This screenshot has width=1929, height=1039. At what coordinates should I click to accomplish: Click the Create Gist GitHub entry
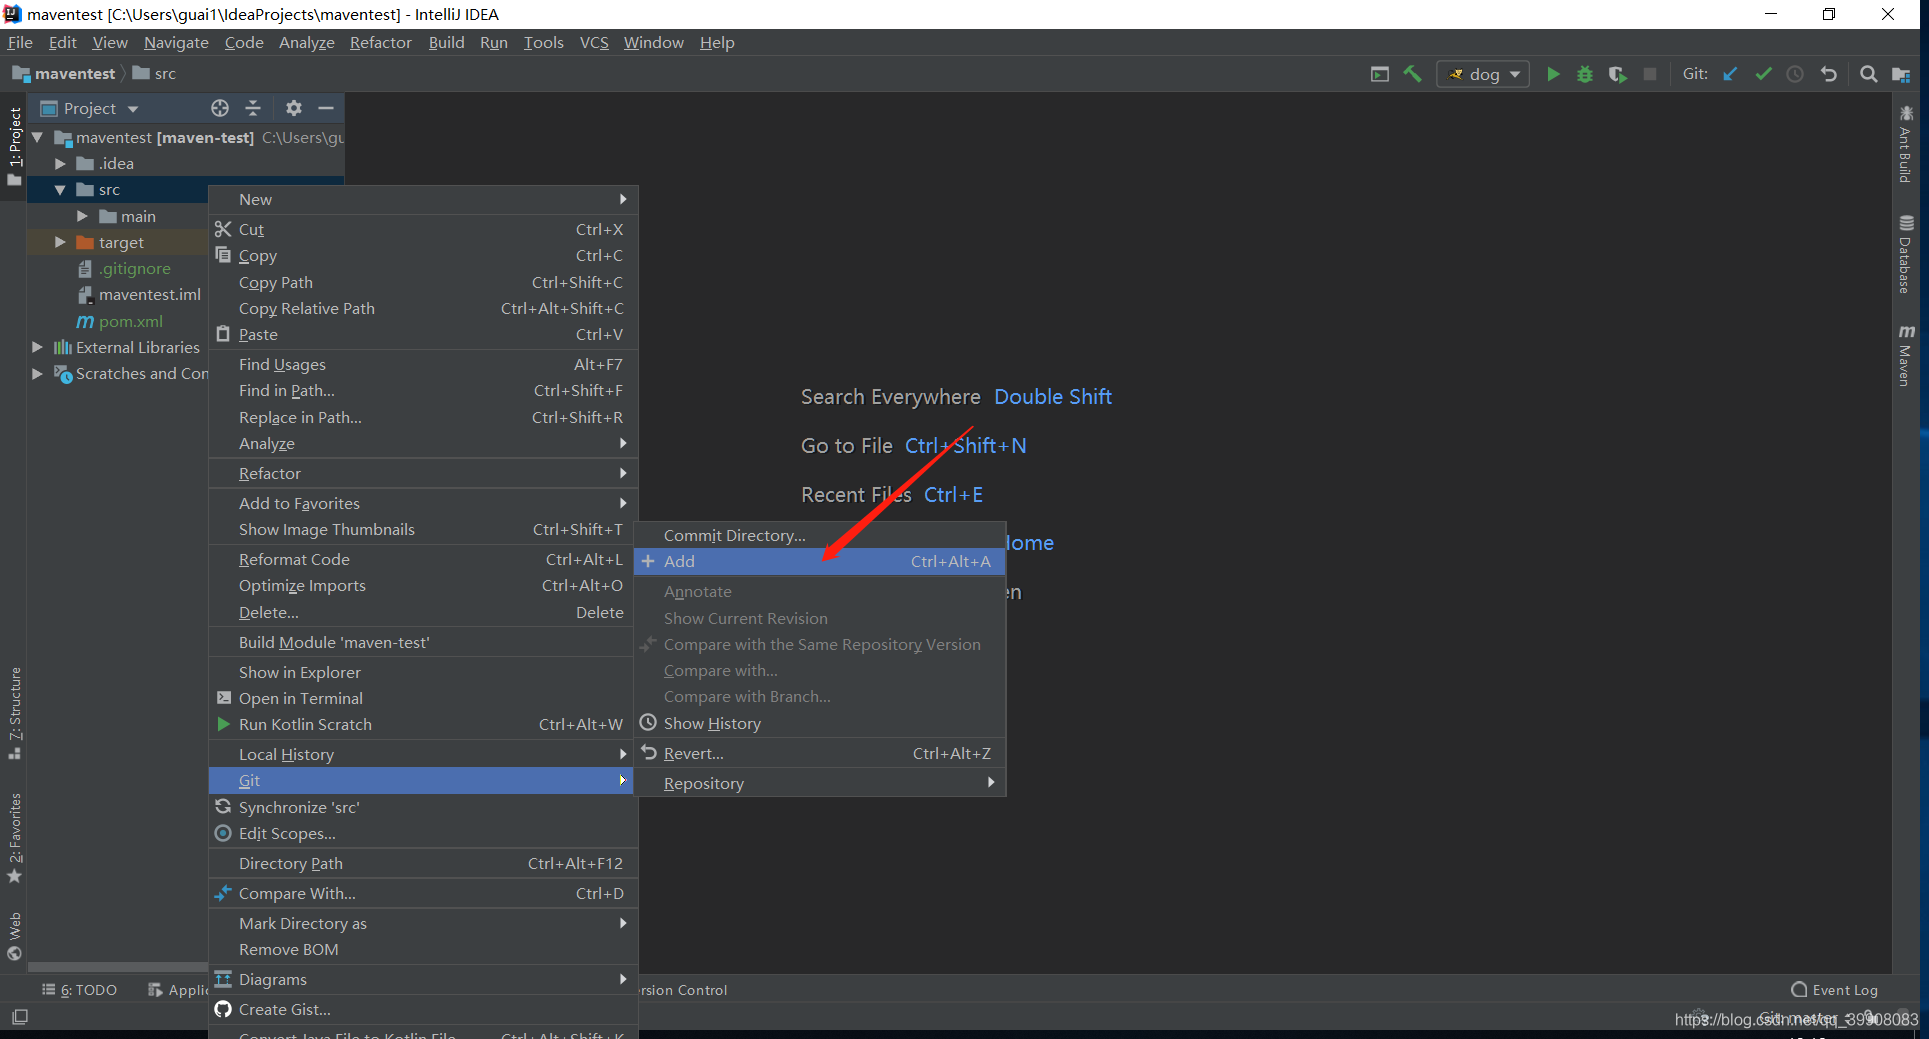(x=422, y=1010)
